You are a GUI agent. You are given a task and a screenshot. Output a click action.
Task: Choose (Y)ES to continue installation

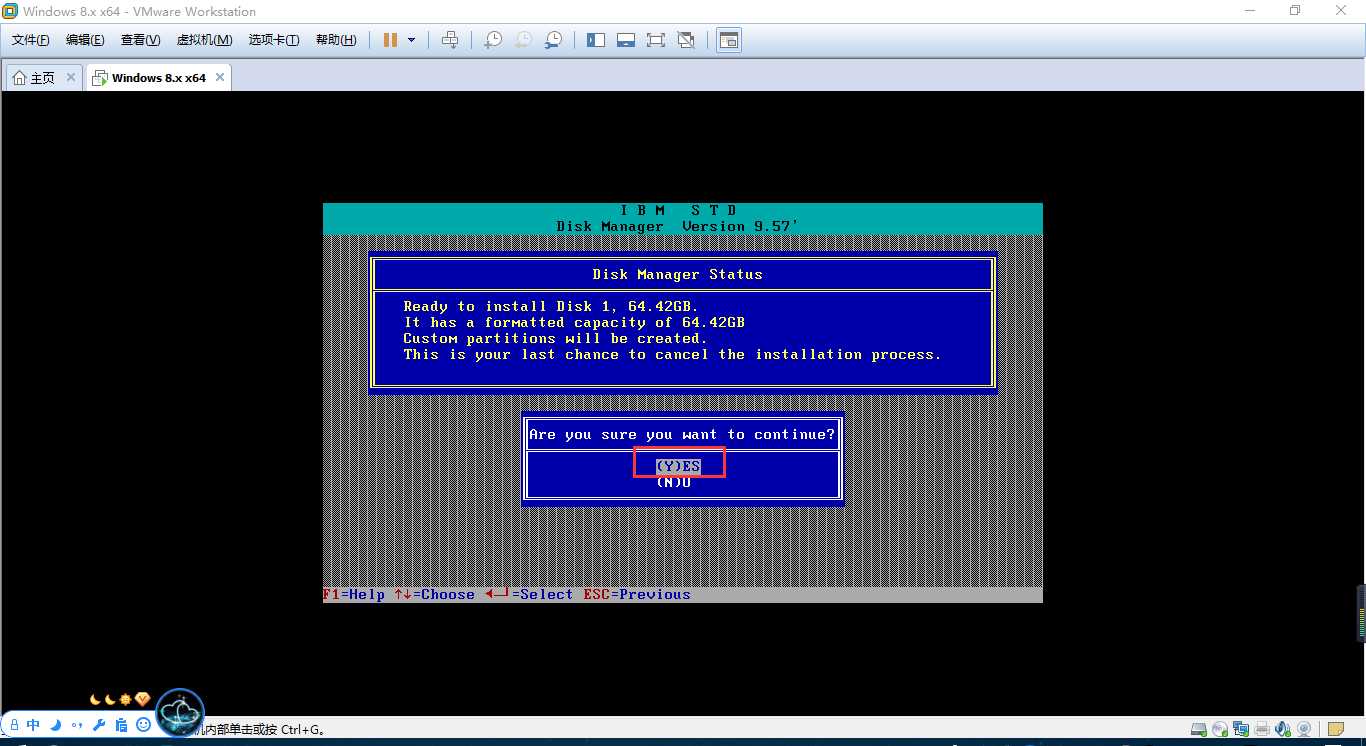[678, 466]
